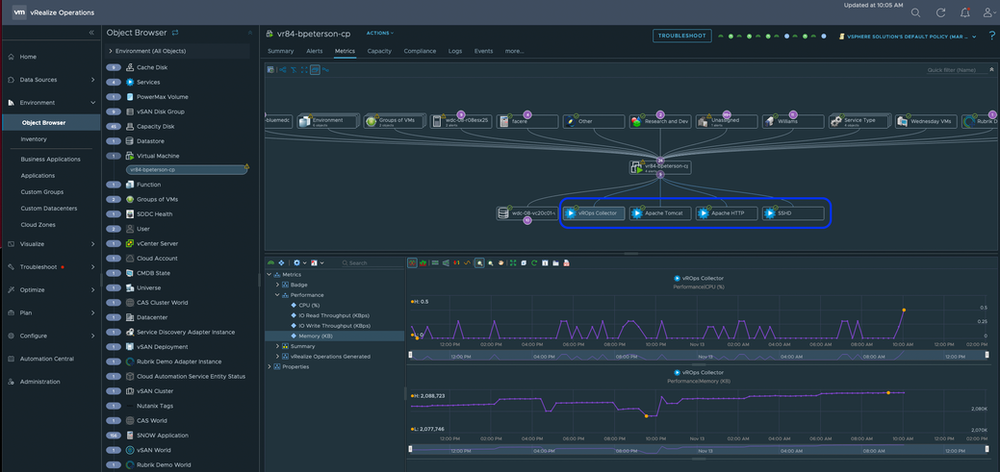Screen dimensions: 1000x472
Task: Collapse the left navigation with the double chevron
Action: pyautogui.click(x=91, y=33)
